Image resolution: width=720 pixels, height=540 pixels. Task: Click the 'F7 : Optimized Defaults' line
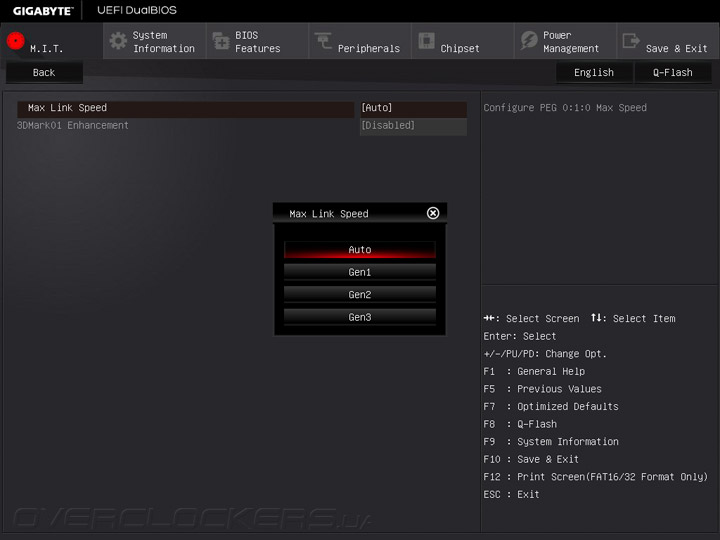point(551,406)
